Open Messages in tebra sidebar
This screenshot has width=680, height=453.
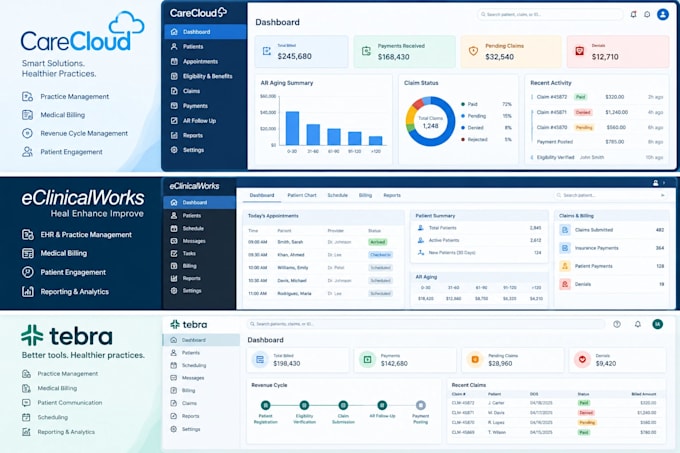(201, 378)
